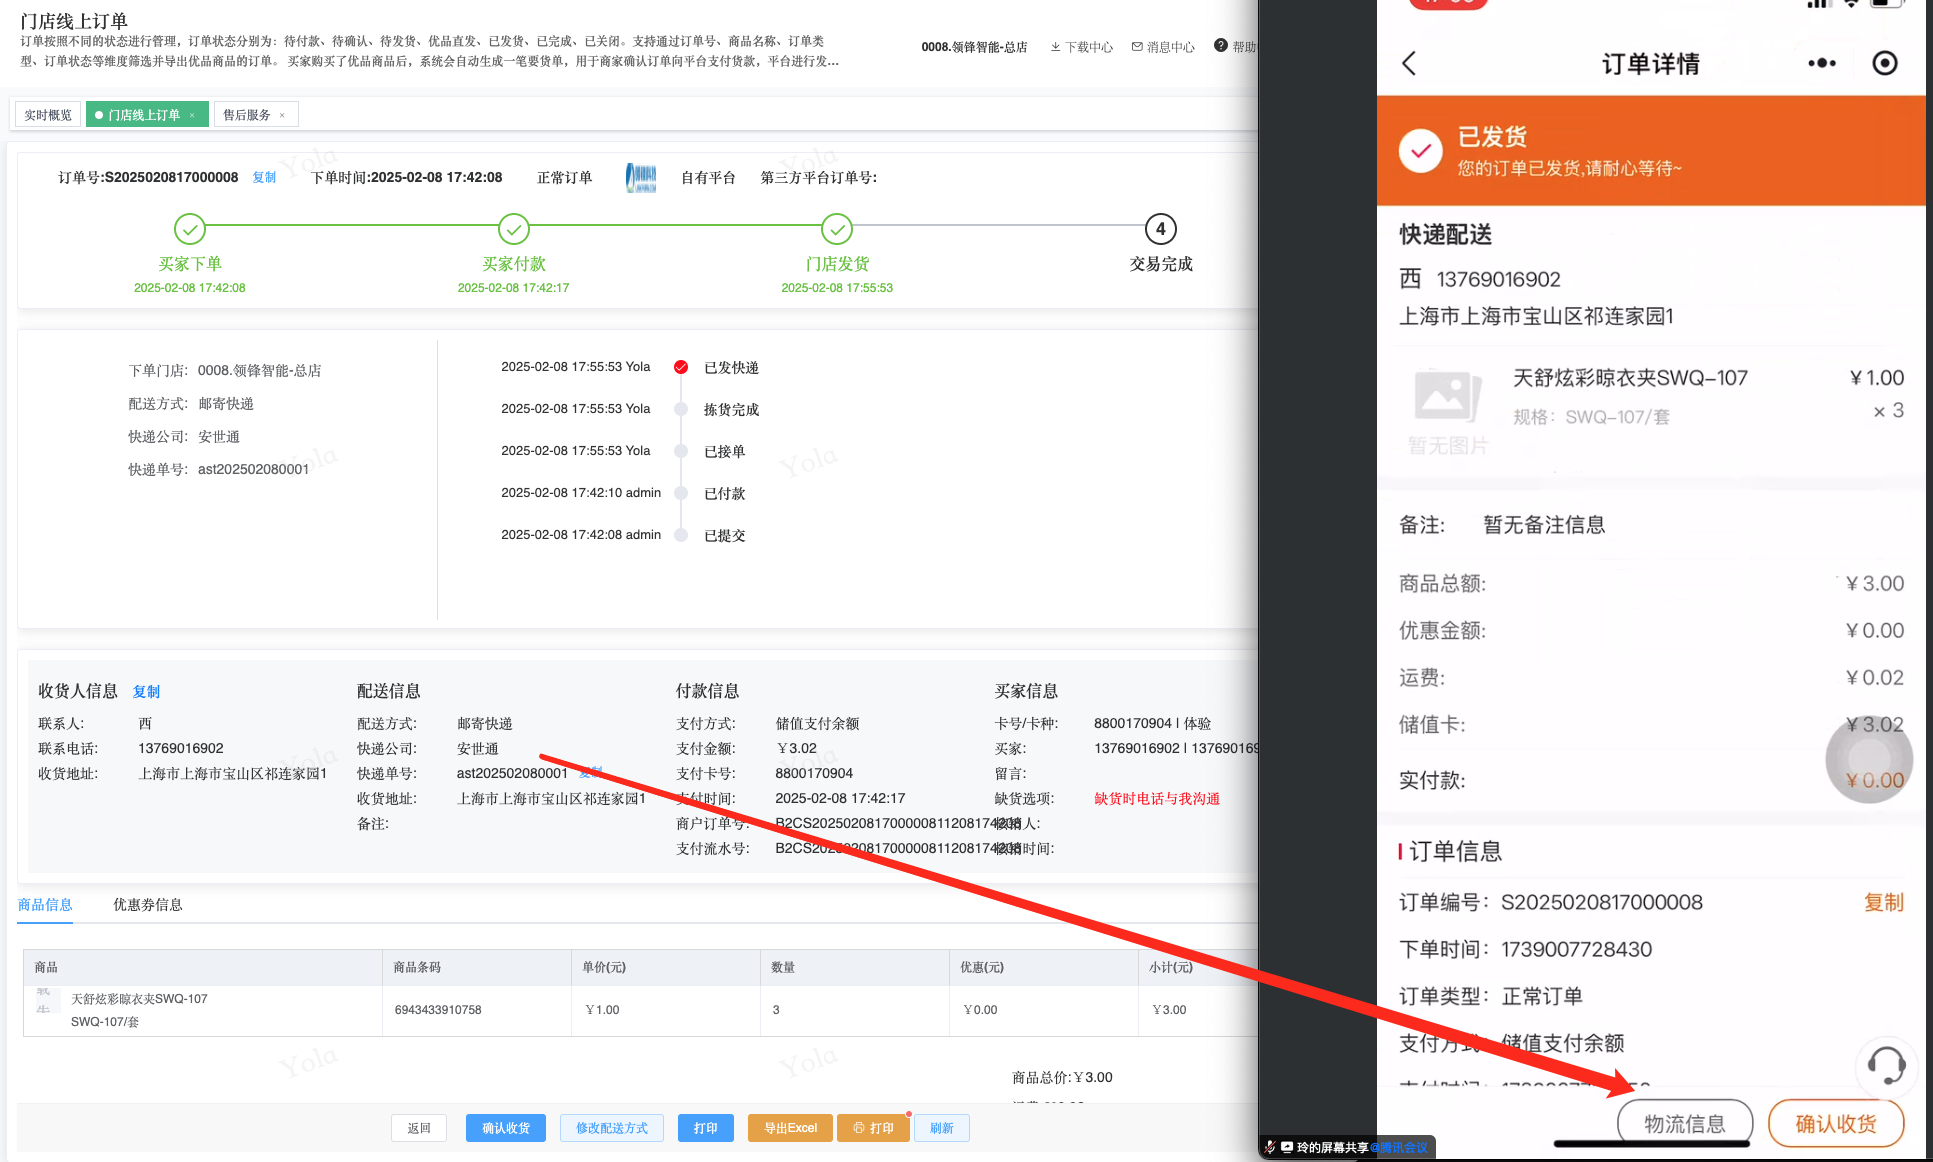
Task: Click the barcode icon beside 正常订单
Action: (640, 178)
